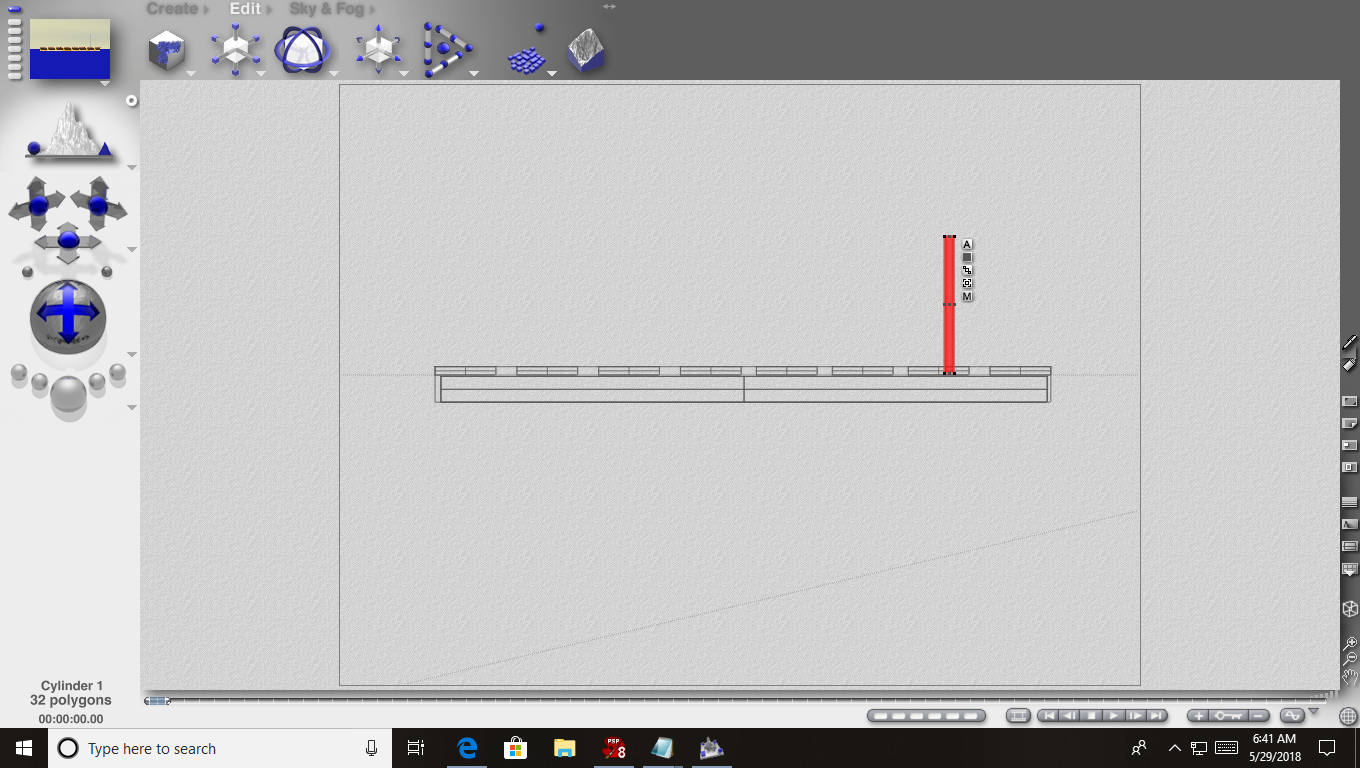Image resolution: width=1360 pixels, height=768 pixels.
Task: Click the object attributes 'A' icon
Action: tap(967, 244)
